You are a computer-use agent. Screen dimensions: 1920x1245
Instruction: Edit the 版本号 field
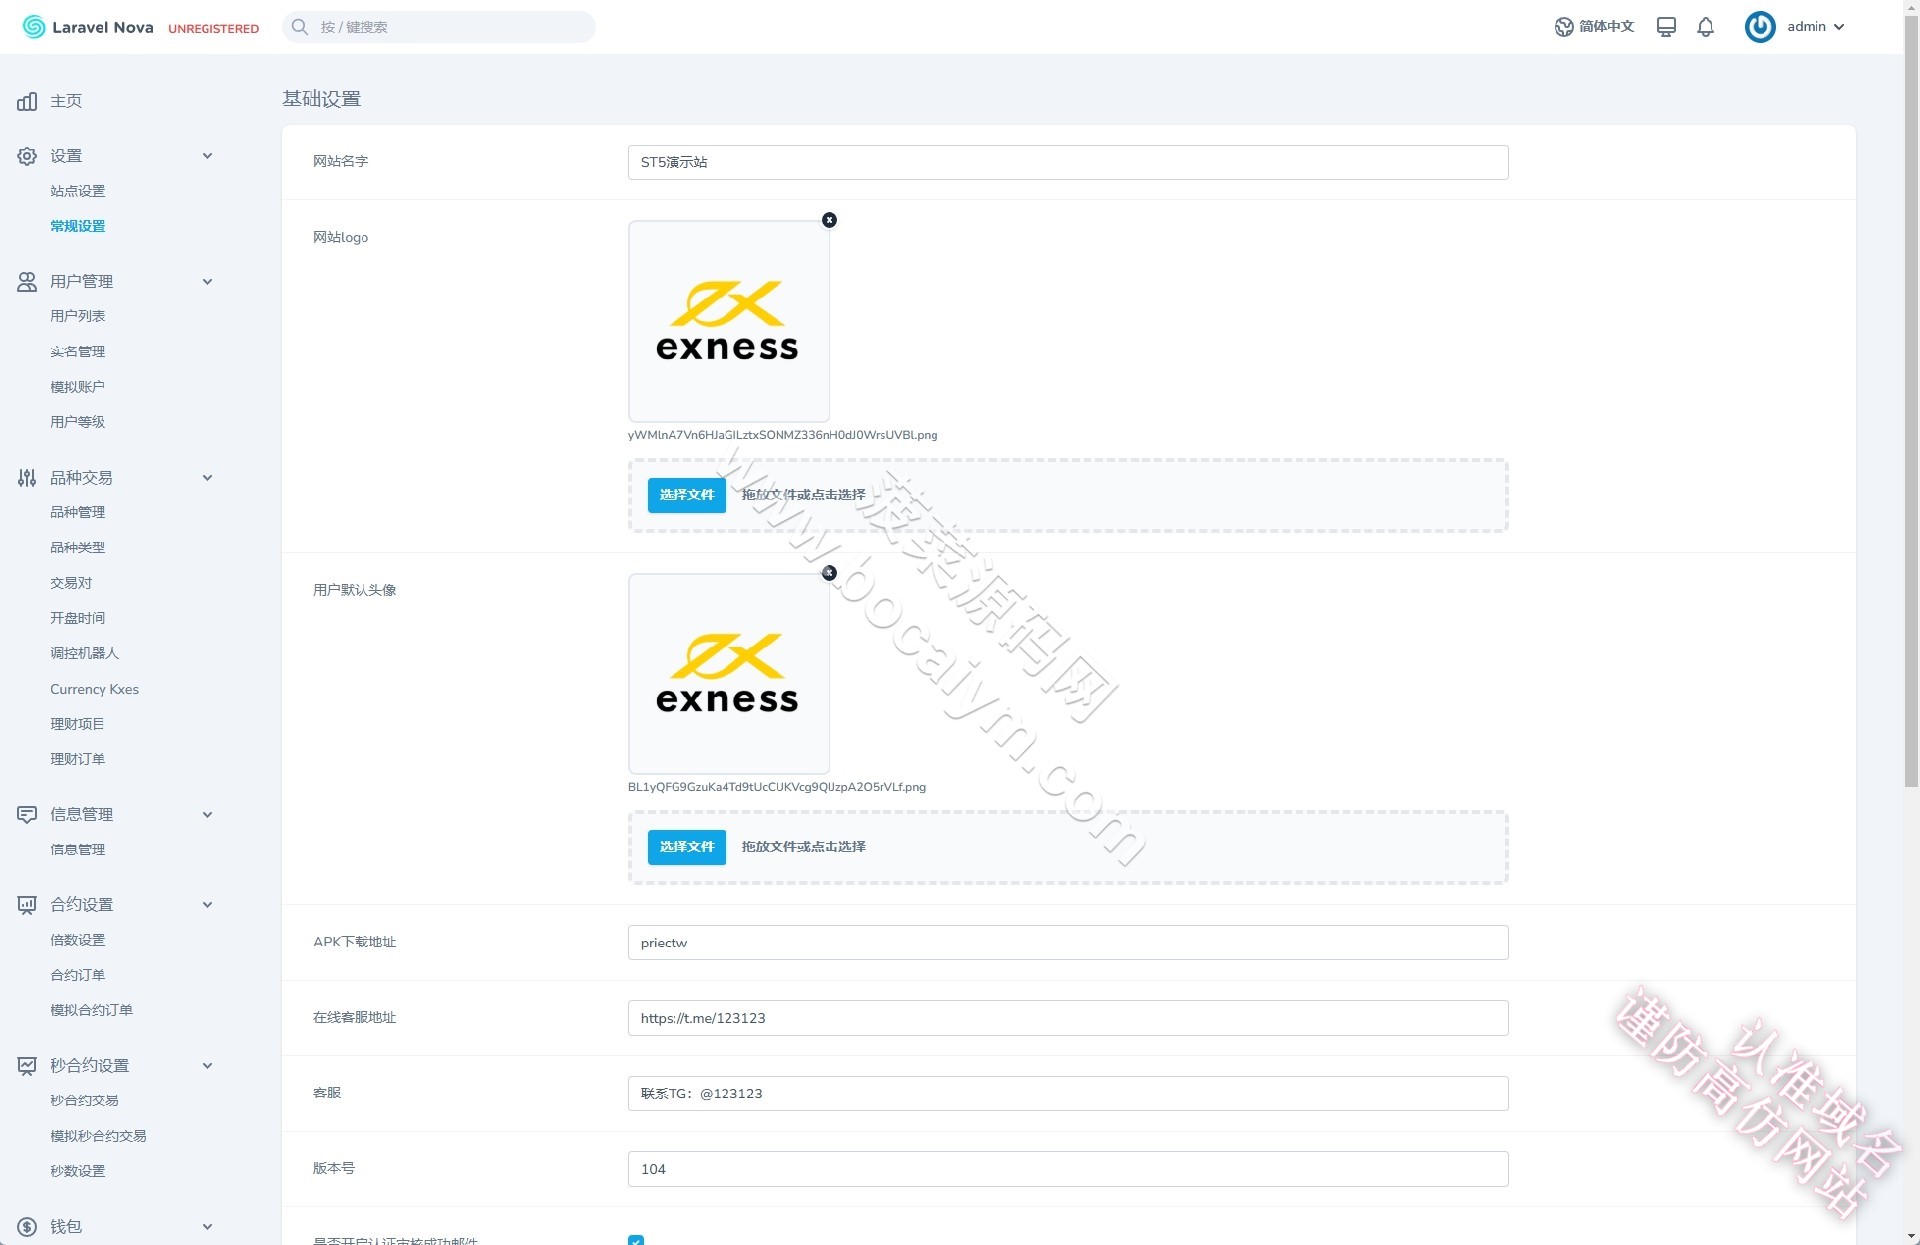click(x=1068, y=1169)
